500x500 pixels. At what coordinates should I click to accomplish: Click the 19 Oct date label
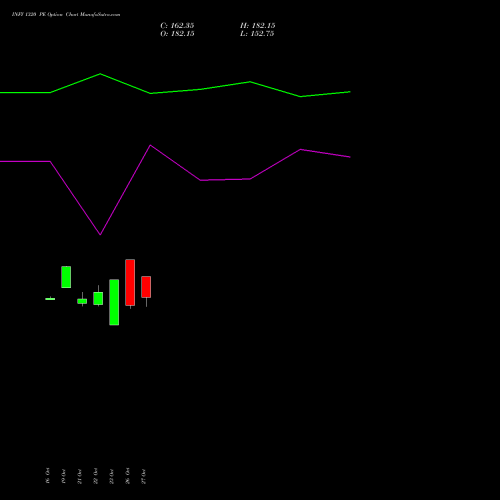pos(64,476)
